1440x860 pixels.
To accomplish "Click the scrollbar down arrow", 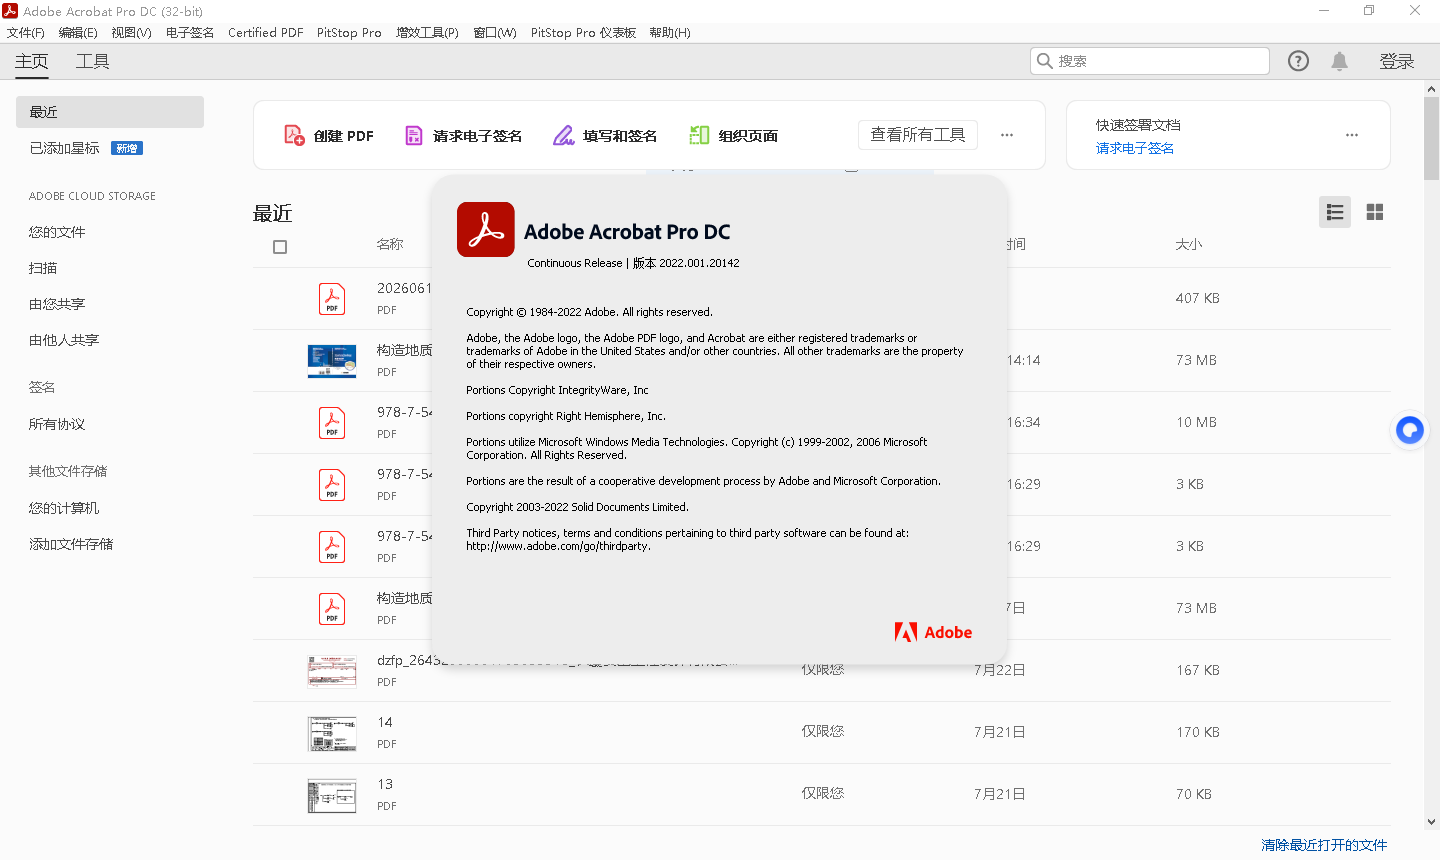I will 1432,822.
